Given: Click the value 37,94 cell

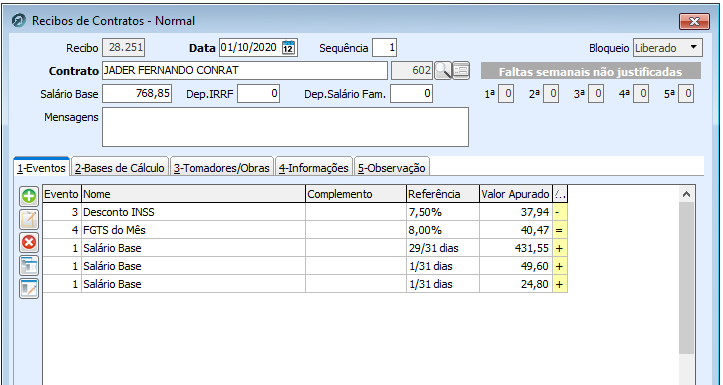Looking at the screenshot, I should pos(516,212).
